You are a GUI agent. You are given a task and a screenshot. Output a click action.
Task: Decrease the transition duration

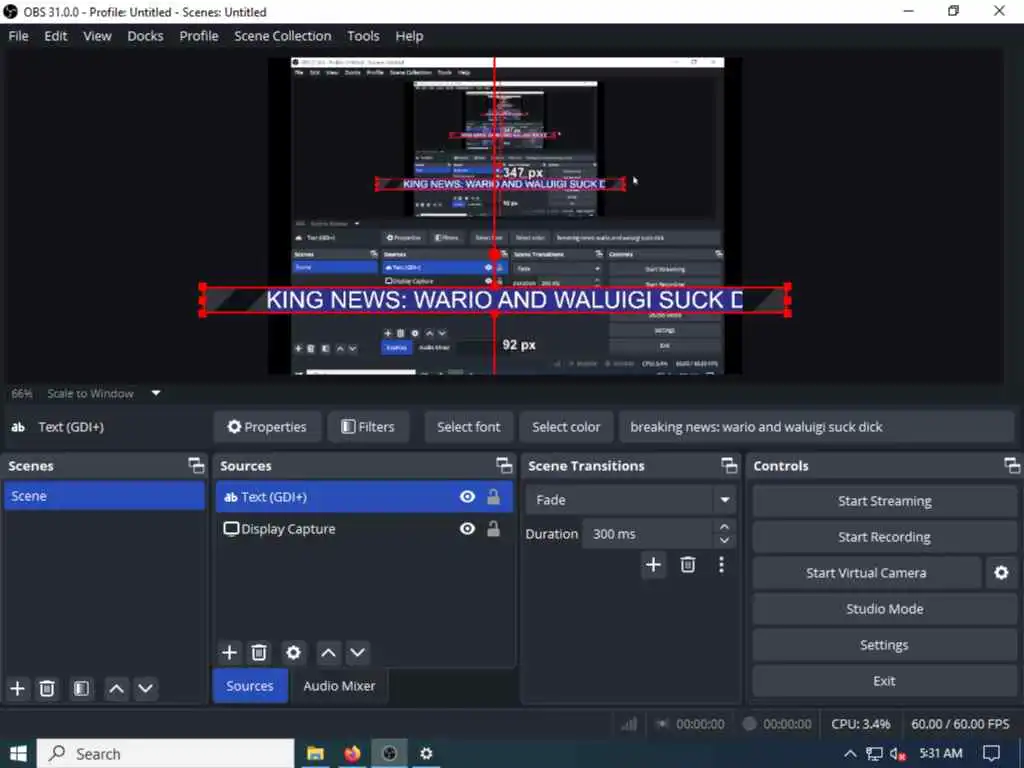[x=724, y=541]
